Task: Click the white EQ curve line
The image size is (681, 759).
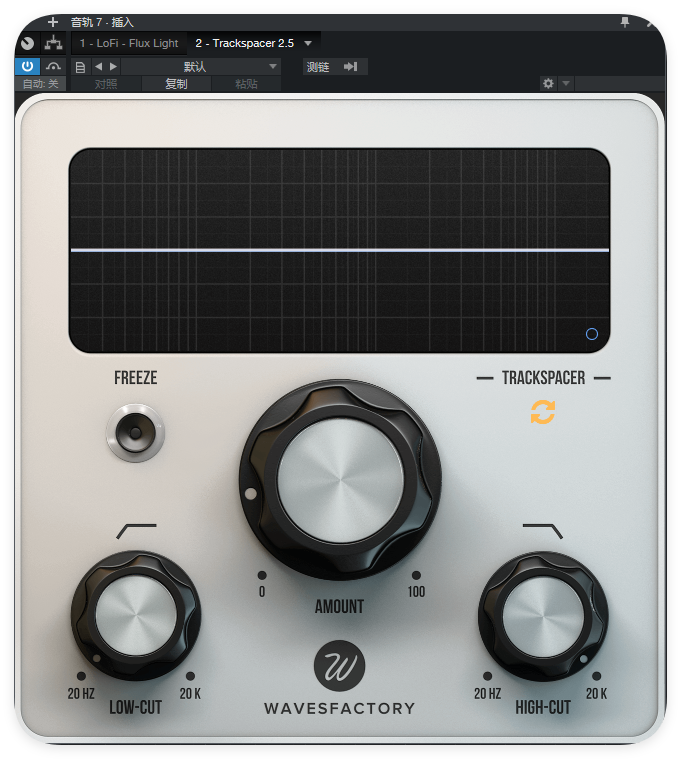Action: point(340,250)
